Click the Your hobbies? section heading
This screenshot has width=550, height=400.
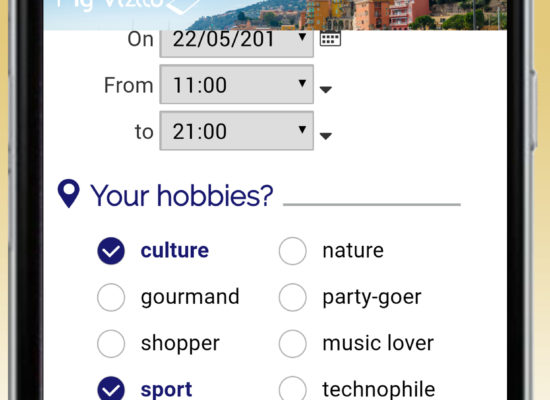coord(181,195)
